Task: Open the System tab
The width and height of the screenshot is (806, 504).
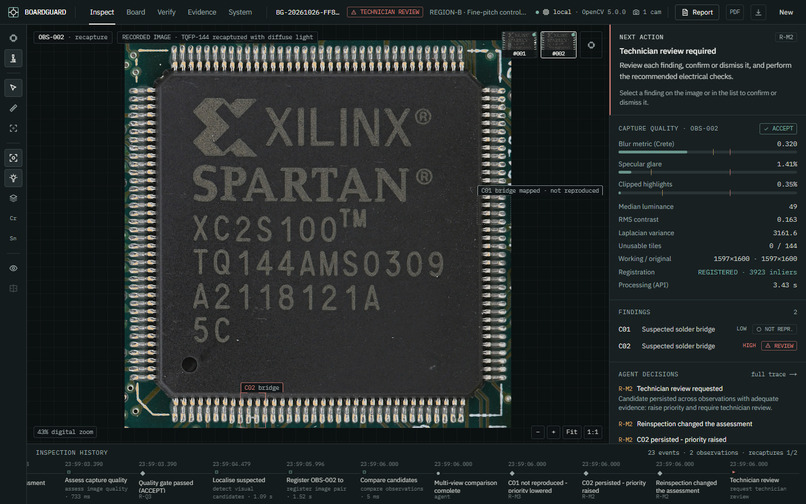Action: point(240,12)
